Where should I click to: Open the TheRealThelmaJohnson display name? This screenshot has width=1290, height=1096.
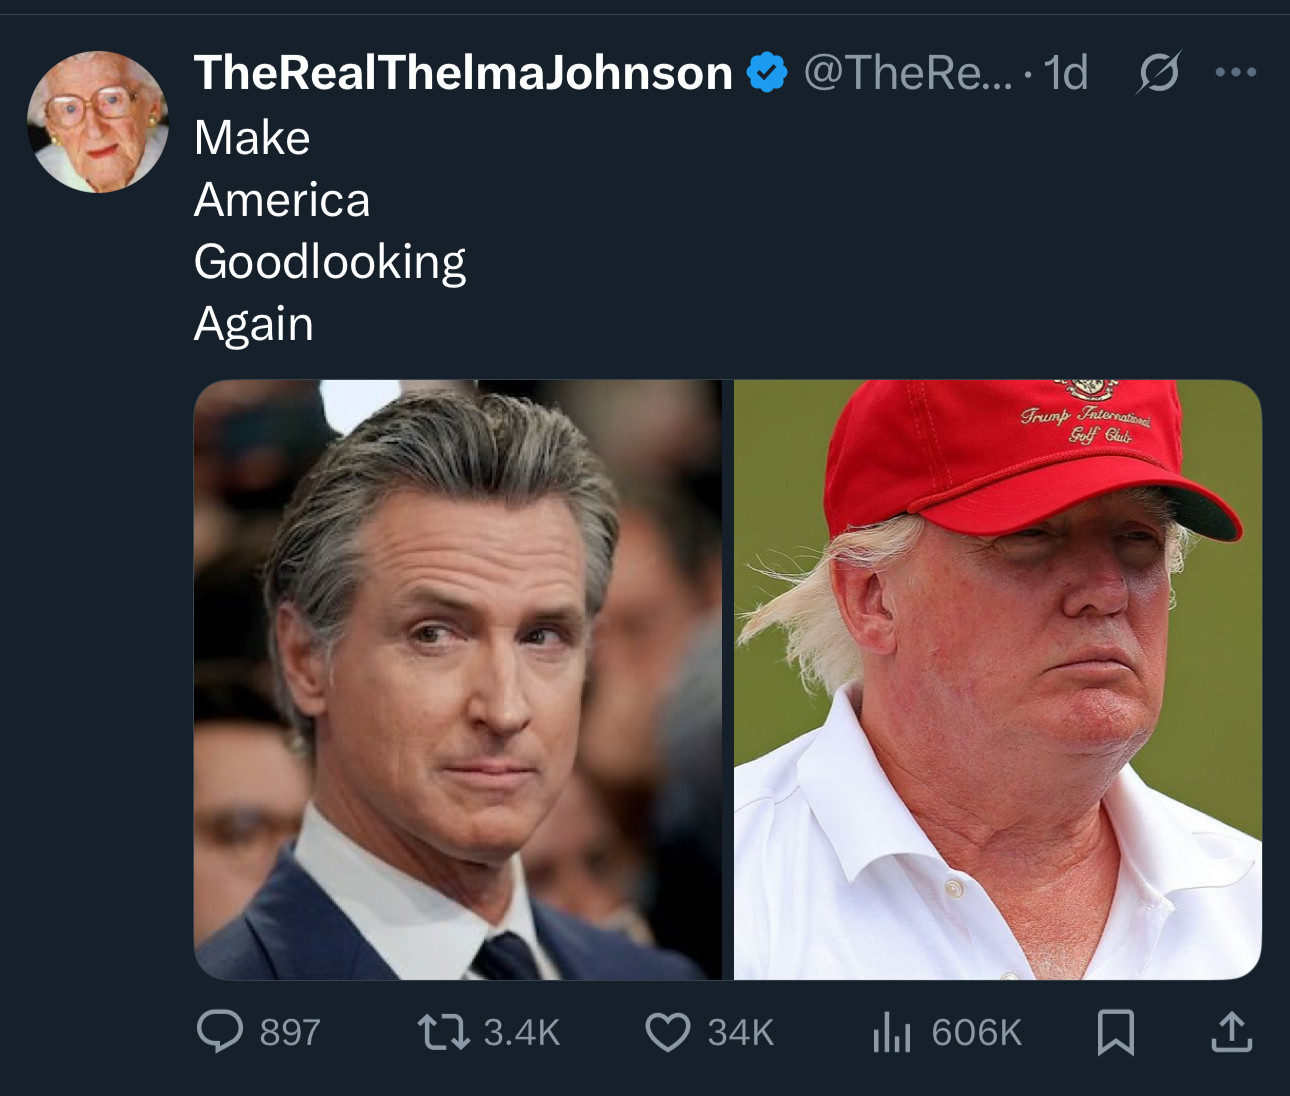pyautogui.click(x=464, y=72)
